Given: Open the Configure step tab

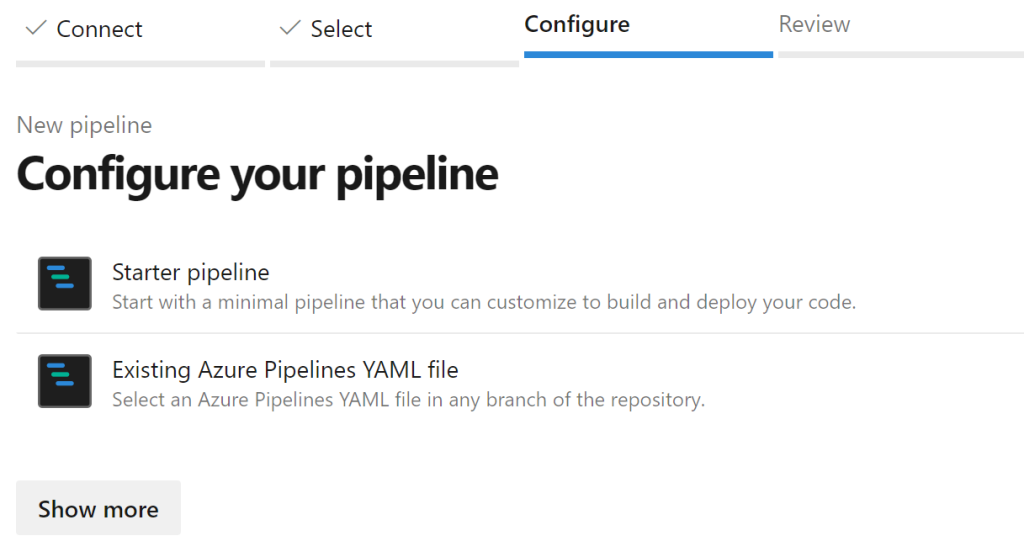Looking at the screenshot, I should (577, 24).
